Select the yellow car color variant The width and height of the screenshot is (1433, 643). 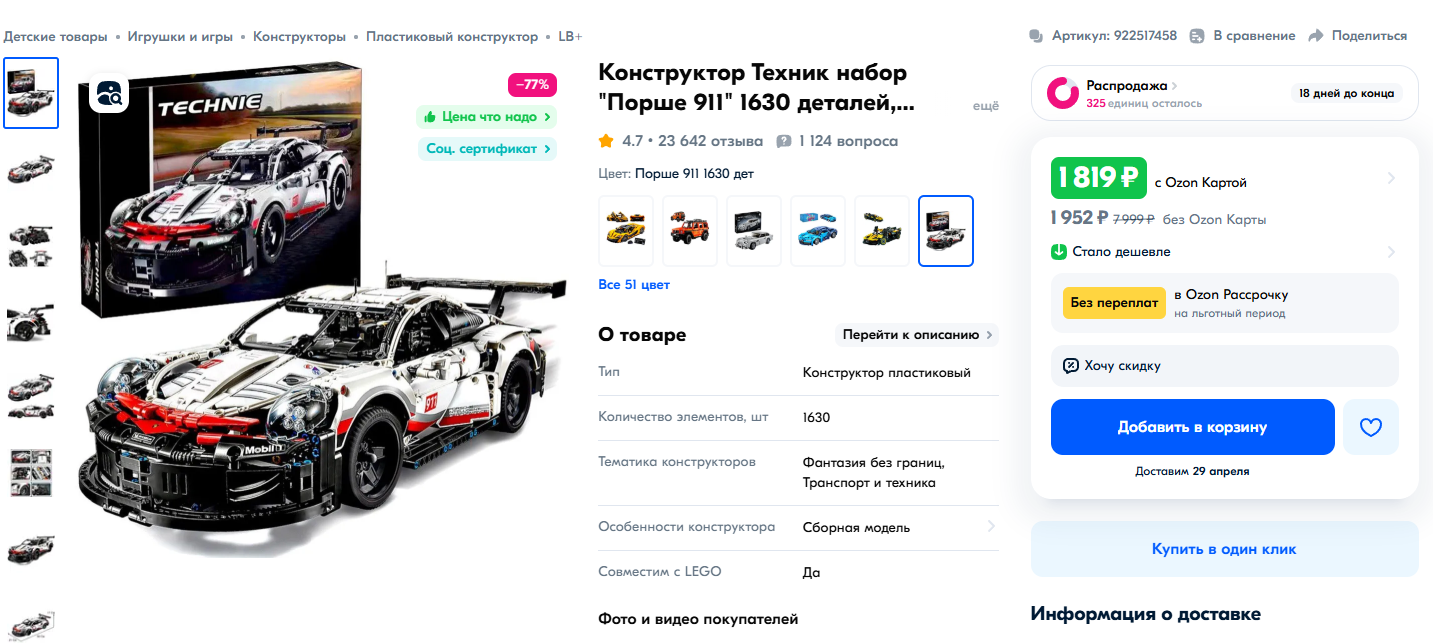pyautogui.click(x=626, y=231)
